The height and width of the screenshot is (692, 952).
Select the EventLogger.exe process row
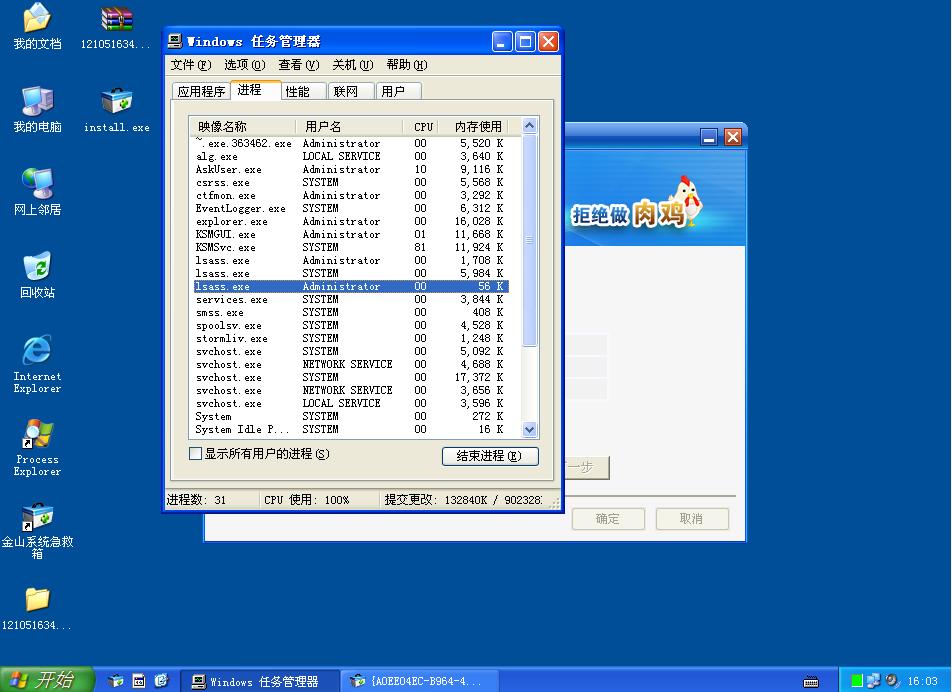351,208
